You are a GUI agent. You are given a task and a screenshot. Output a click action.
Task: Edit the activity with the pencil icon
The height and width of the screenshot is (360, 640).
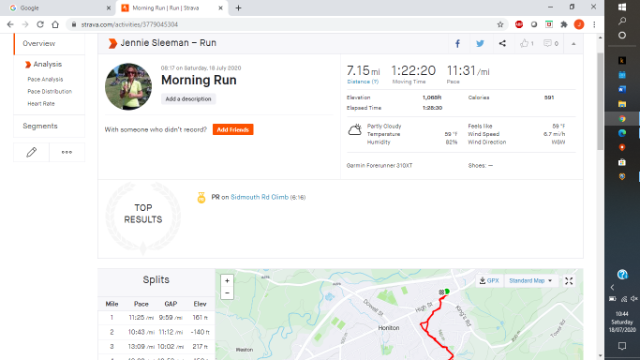tap(31, 152)
